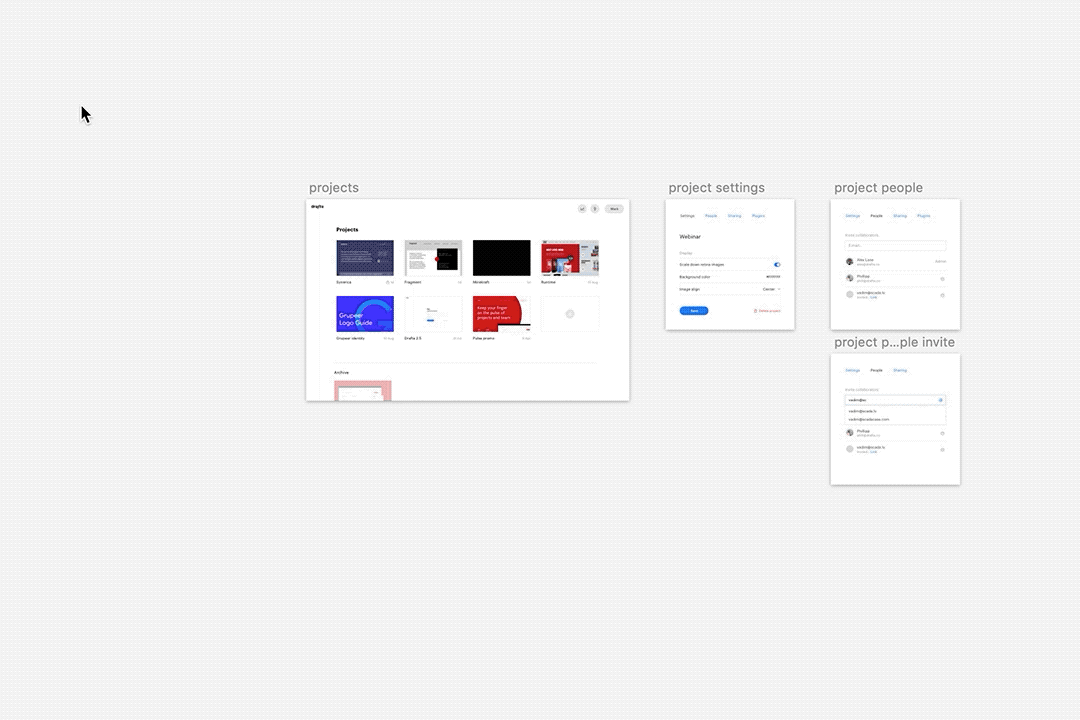
Task: Click the Delete project link
Action: click(x=768, y=311)
